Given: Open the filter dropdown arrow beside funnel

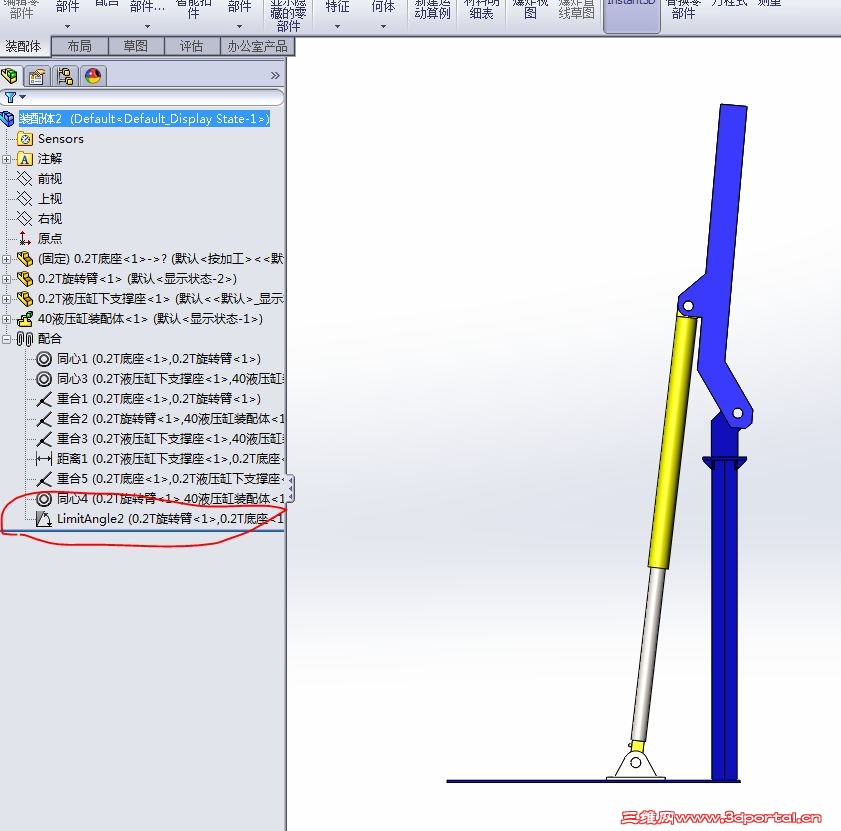Looking at the screenshot, I should coord(23,97).
